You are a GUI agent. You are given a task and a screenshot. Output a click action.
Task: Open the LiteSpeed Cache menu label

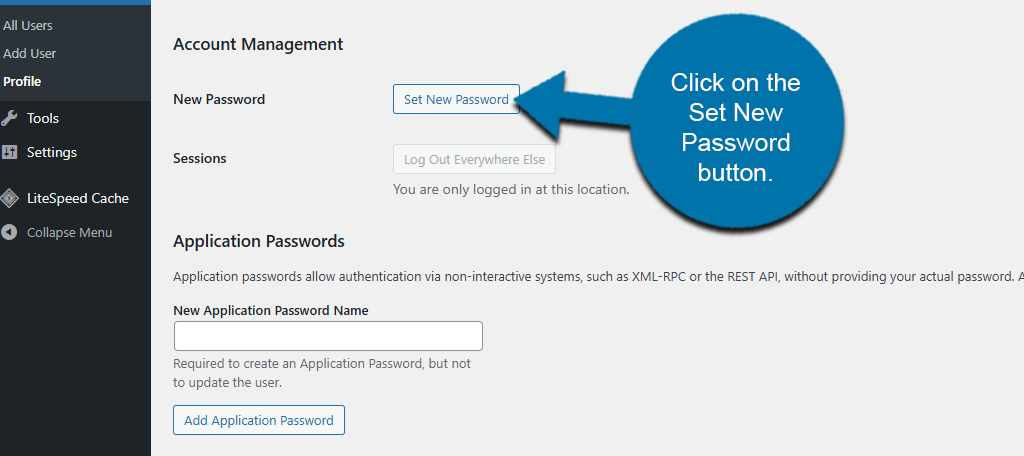(78, 198)
